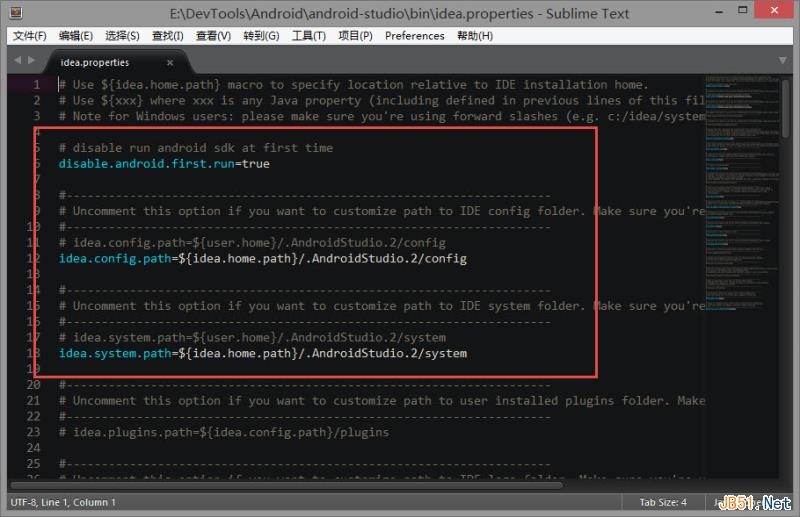Click line number 3 in gutter

pyautogui.click(x=37, y=116)
